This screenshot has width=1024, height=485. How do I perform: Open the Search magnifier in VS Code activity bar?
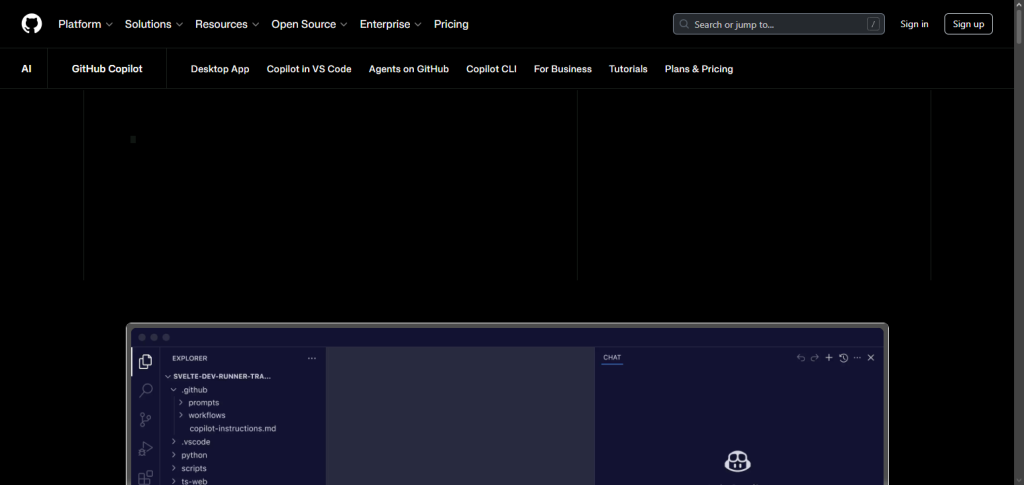pyautogui.click(x=146, y=390)
